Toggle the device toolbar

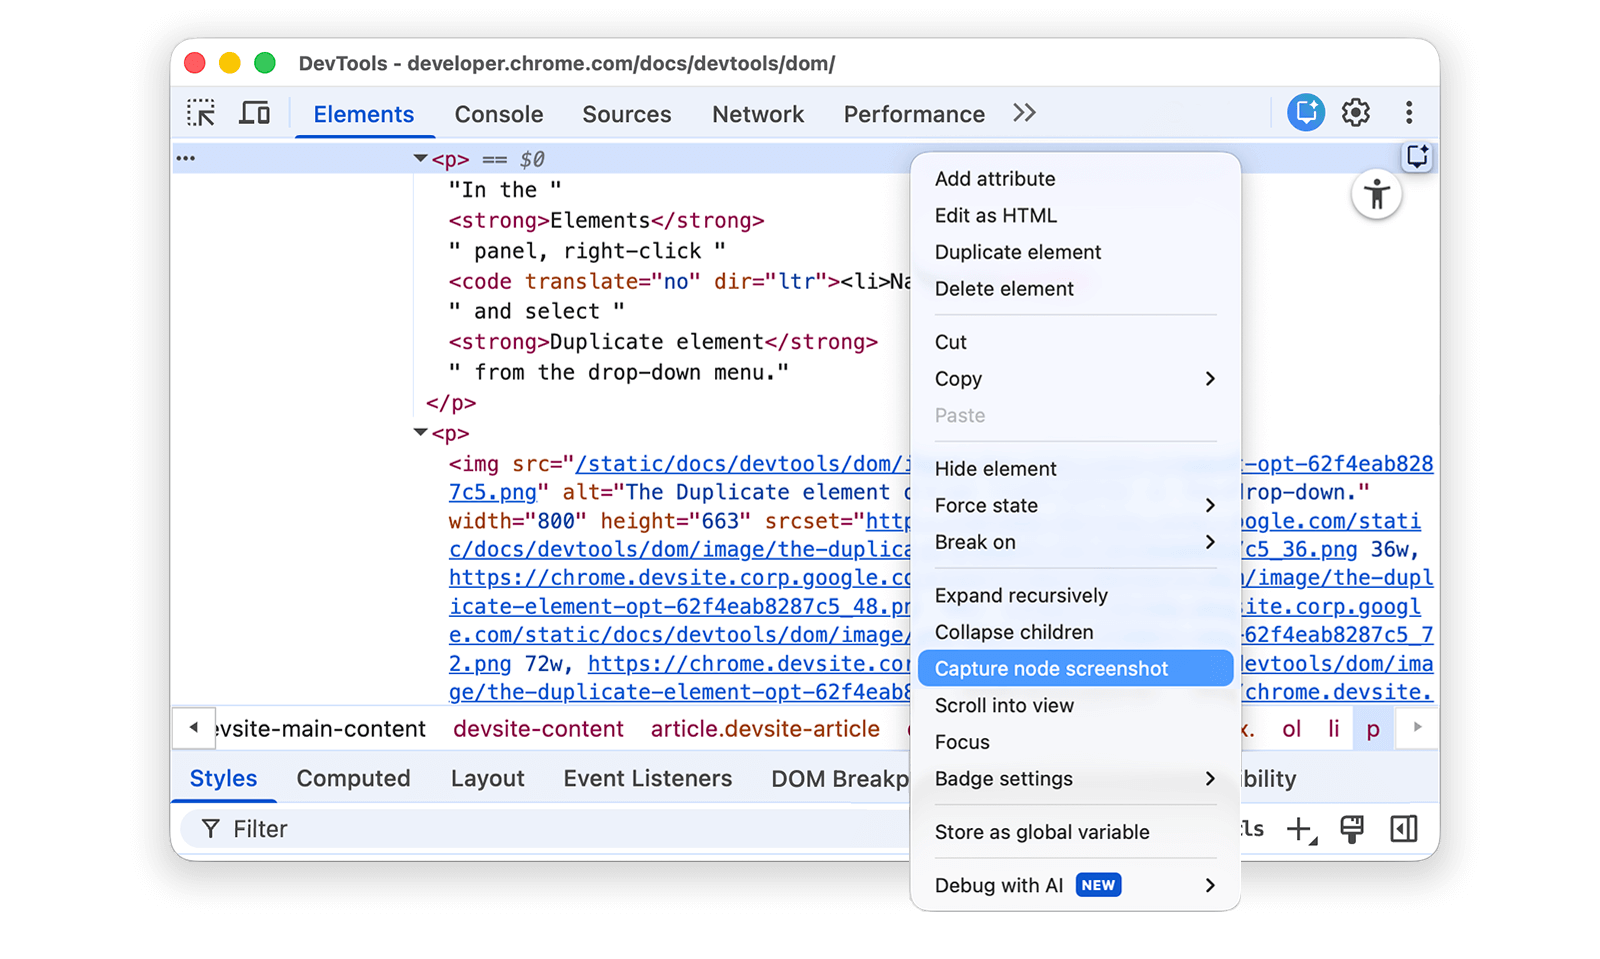pos(255,112)
